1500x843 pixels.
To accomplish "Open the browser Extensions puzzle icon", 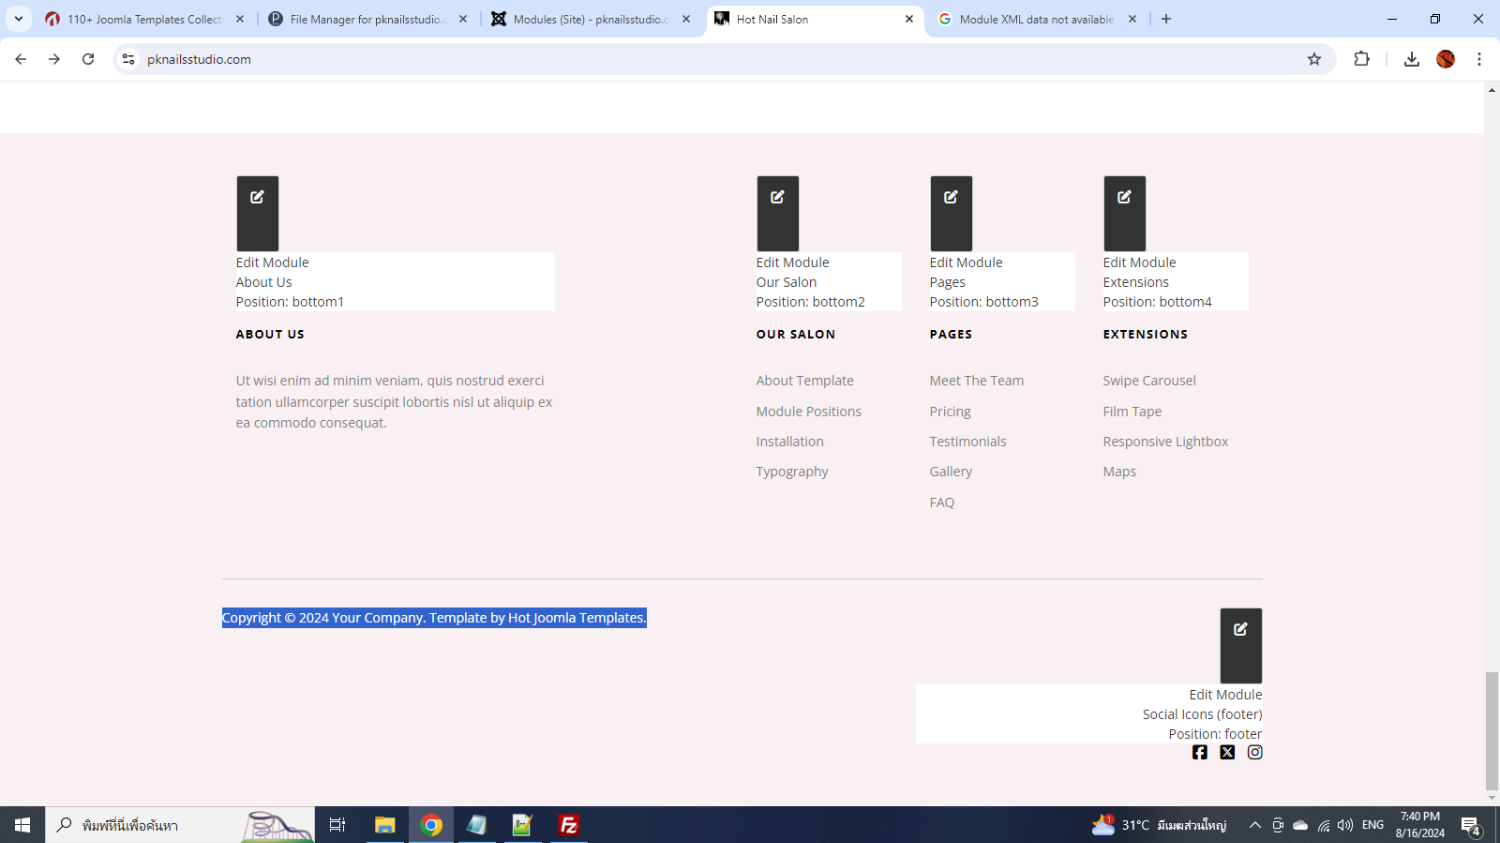I will click(x=1361, y=59).
